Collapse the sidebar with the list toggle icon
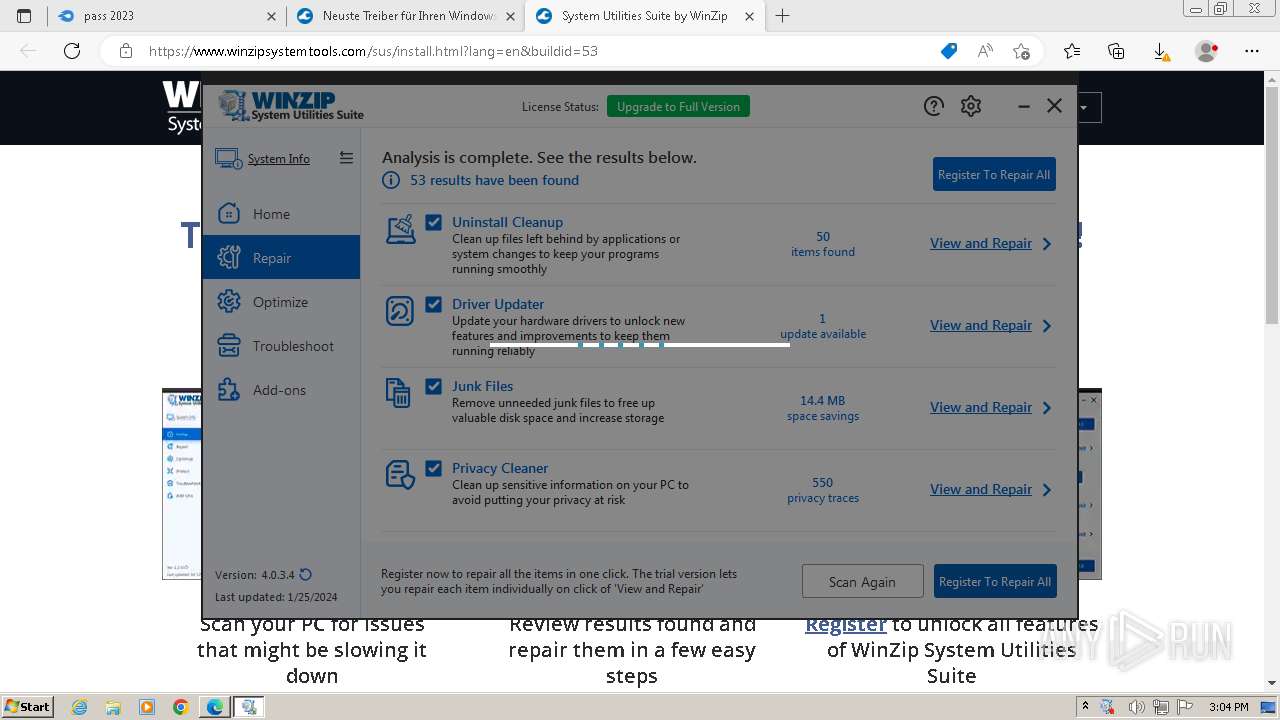The height and width of the screenshot is (720, 1280). (346, 158)
